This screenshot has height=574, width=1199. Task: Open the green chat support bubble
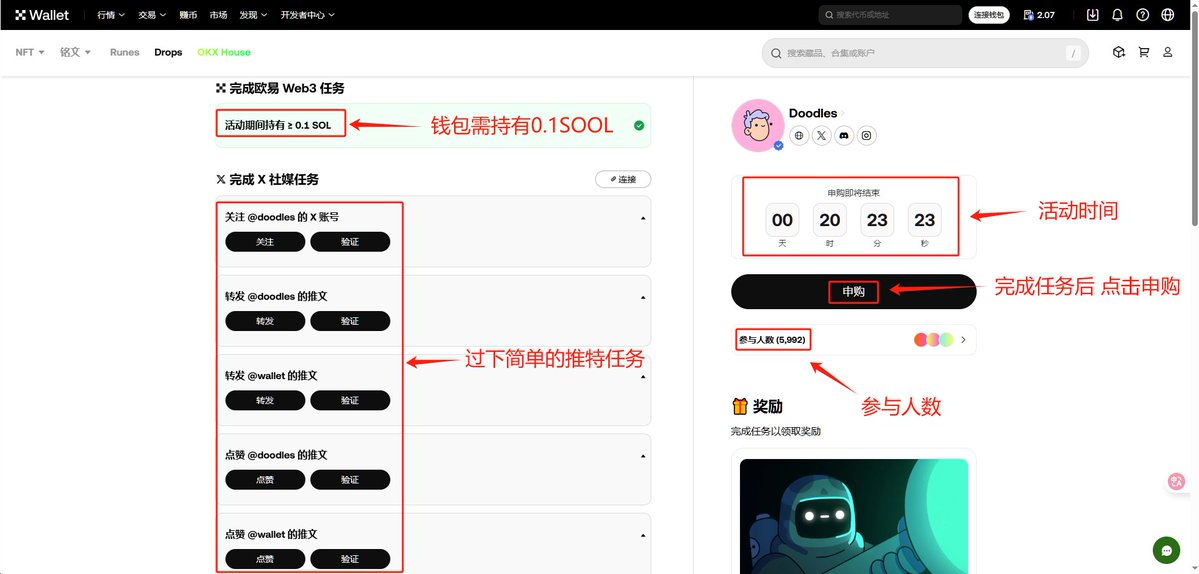click(x=1166, y=550)
